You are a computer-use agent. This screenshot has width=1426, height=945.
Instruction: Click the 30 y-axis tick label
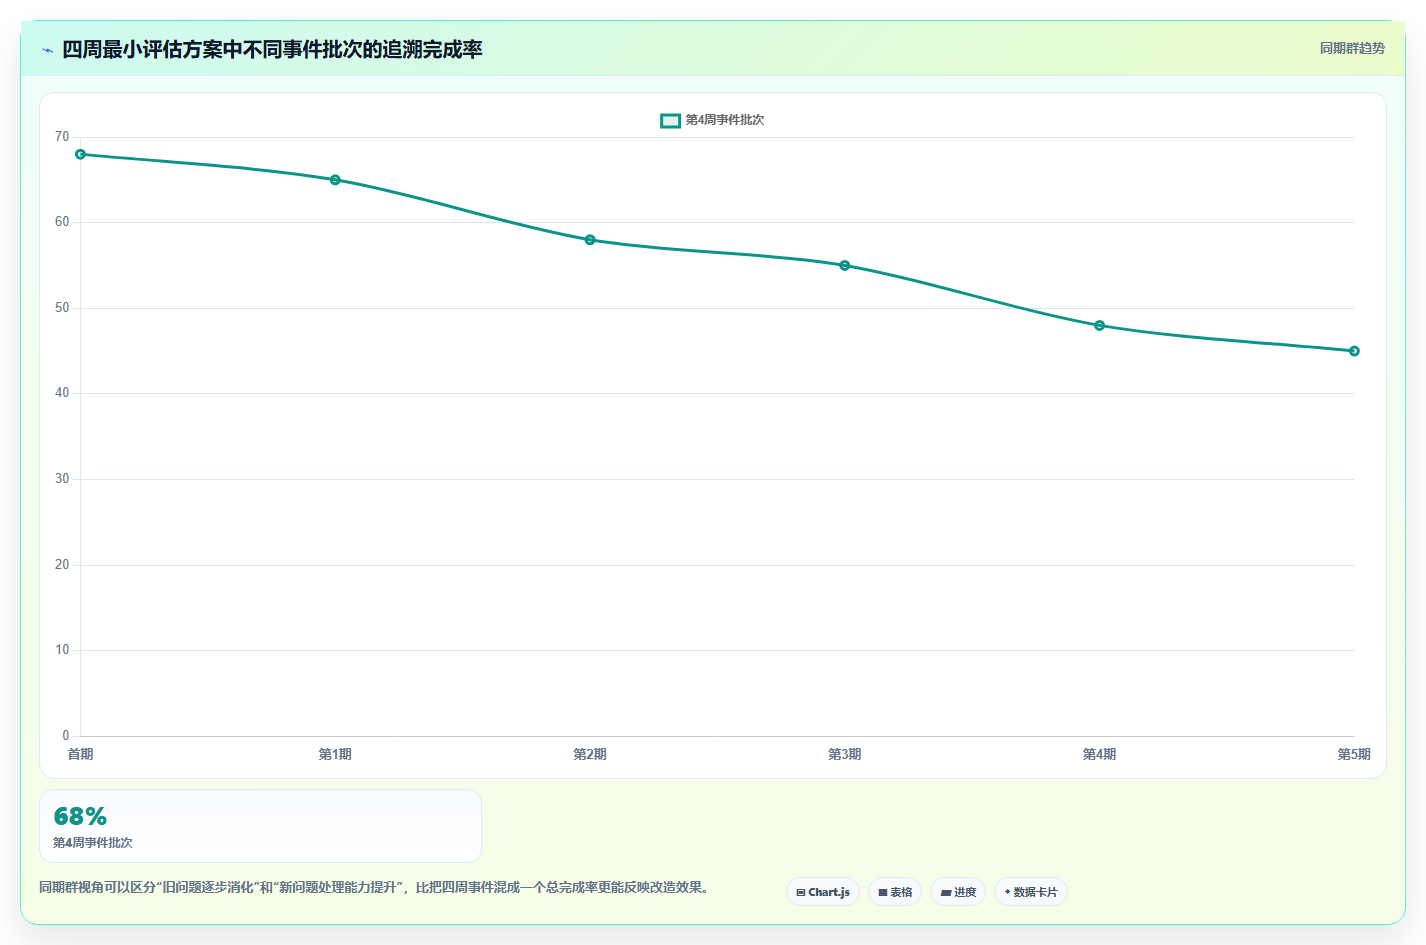(x=62, y=479)
